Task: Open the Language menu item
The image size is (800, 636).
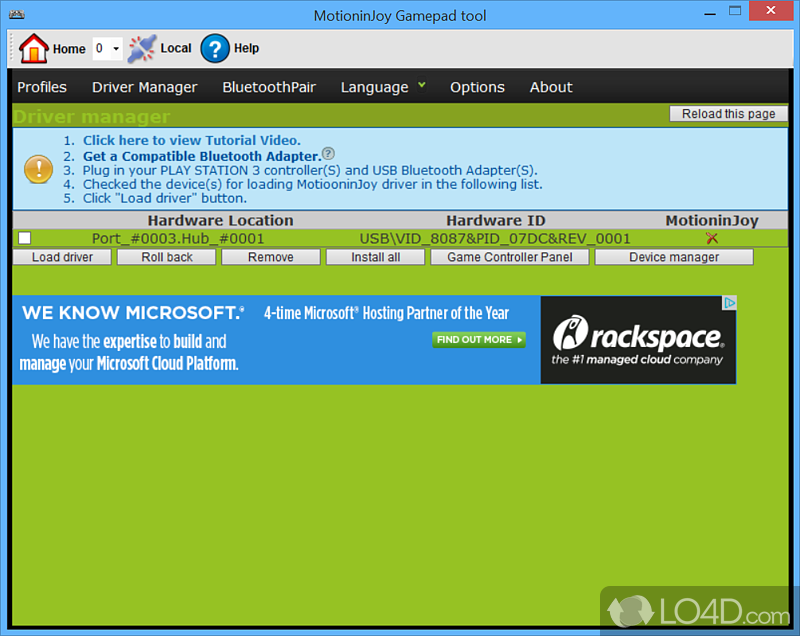Action: coord(374,87)
